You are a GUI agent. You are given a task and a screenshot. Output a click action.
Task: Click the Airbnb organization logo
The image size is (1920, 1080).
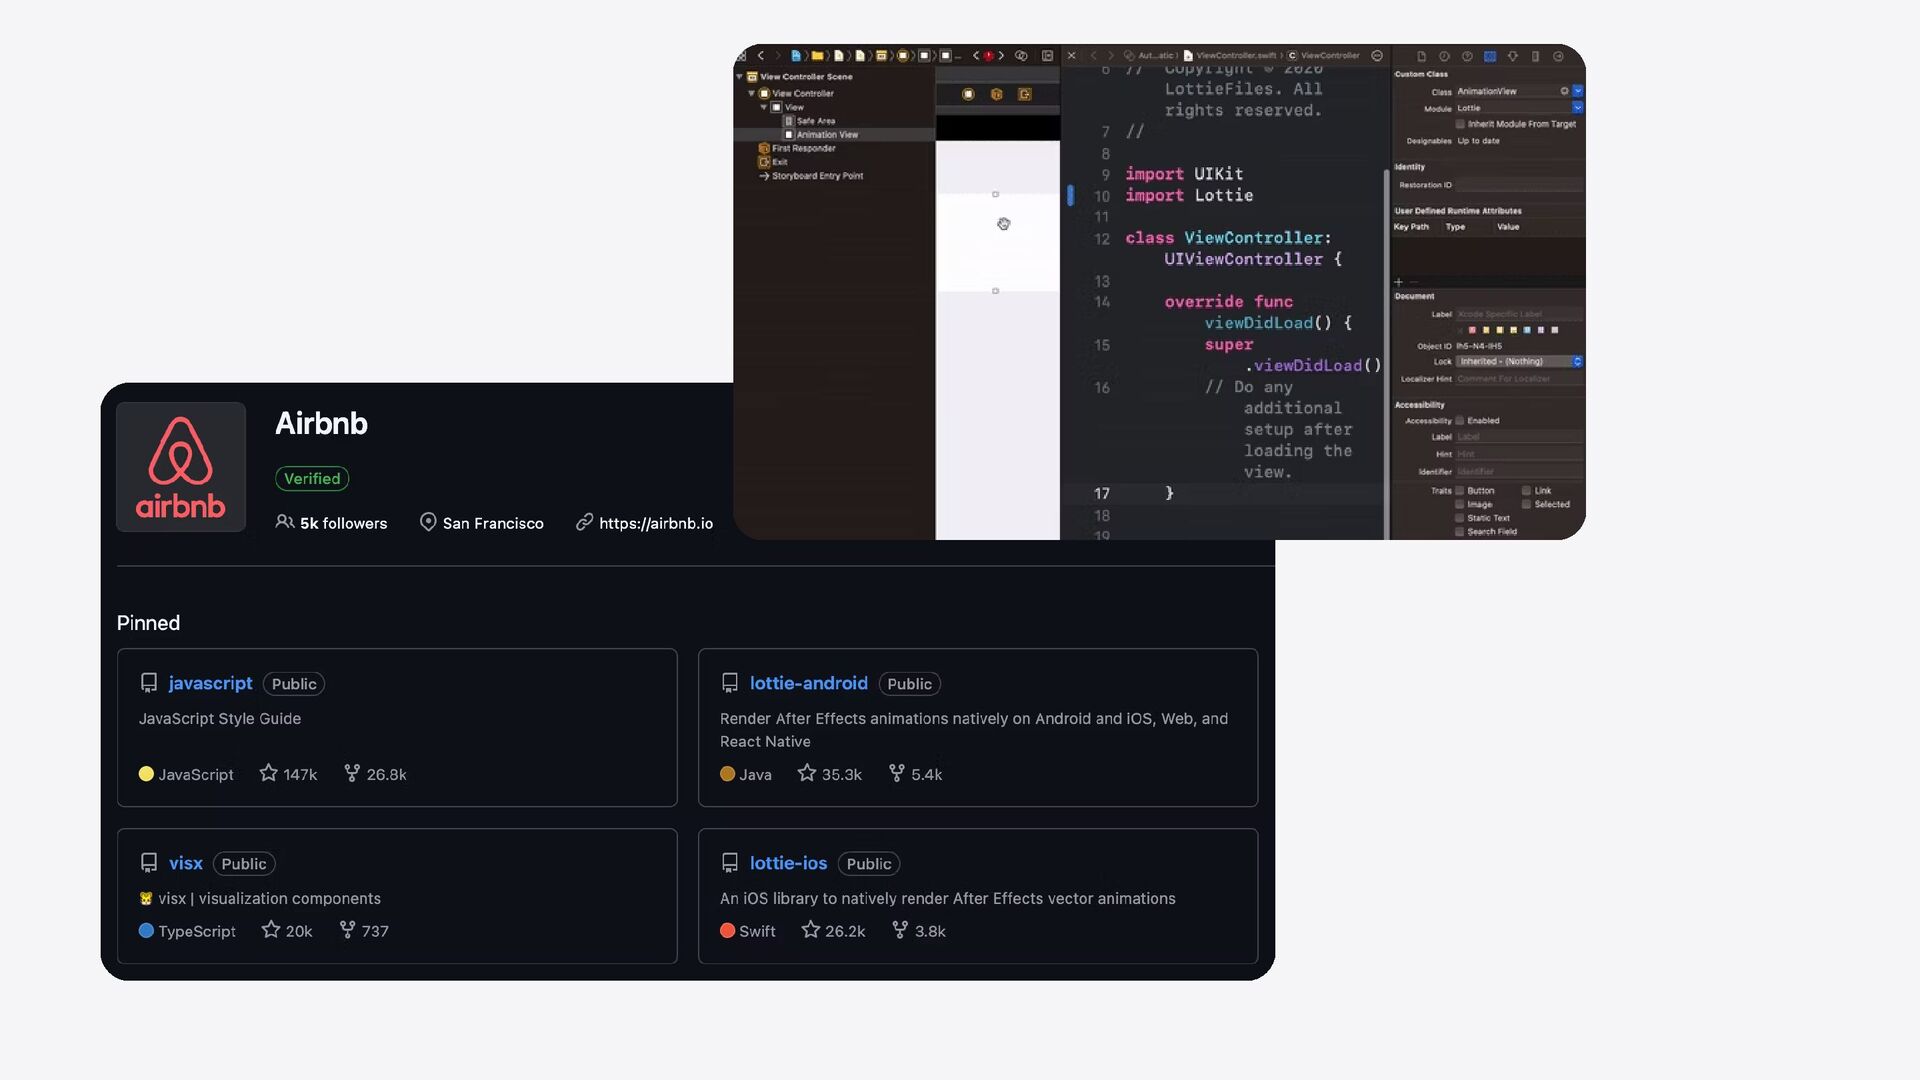(181, 467)
